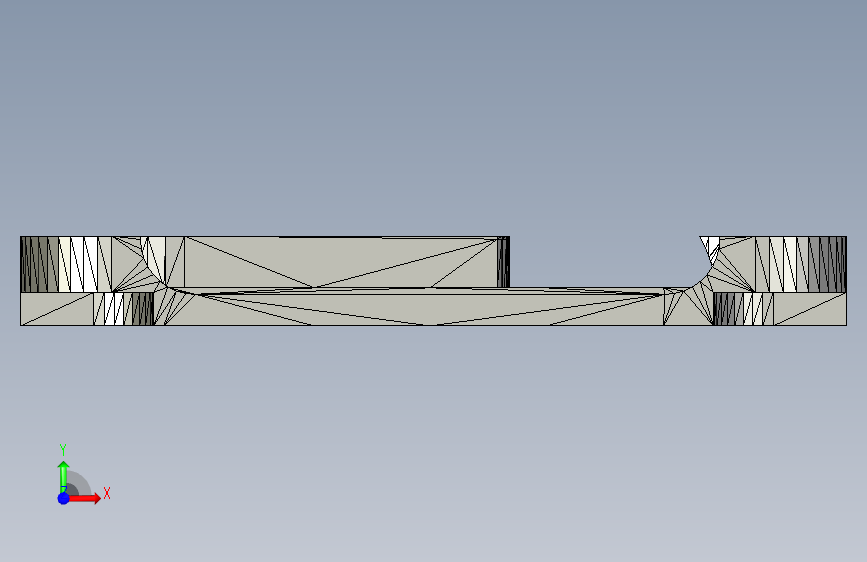Select the 3D mesh model
This screenshot has height=562, width=867.
point(434,281)
